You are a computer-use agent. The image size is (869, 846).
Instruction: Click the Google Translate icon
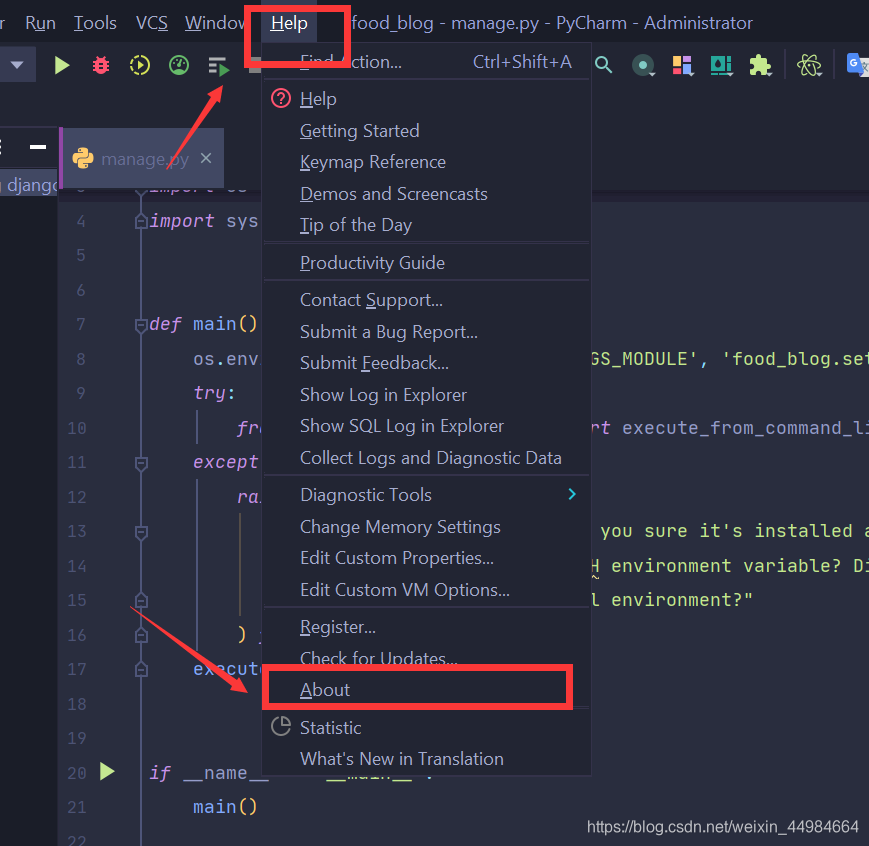point(856,64)
